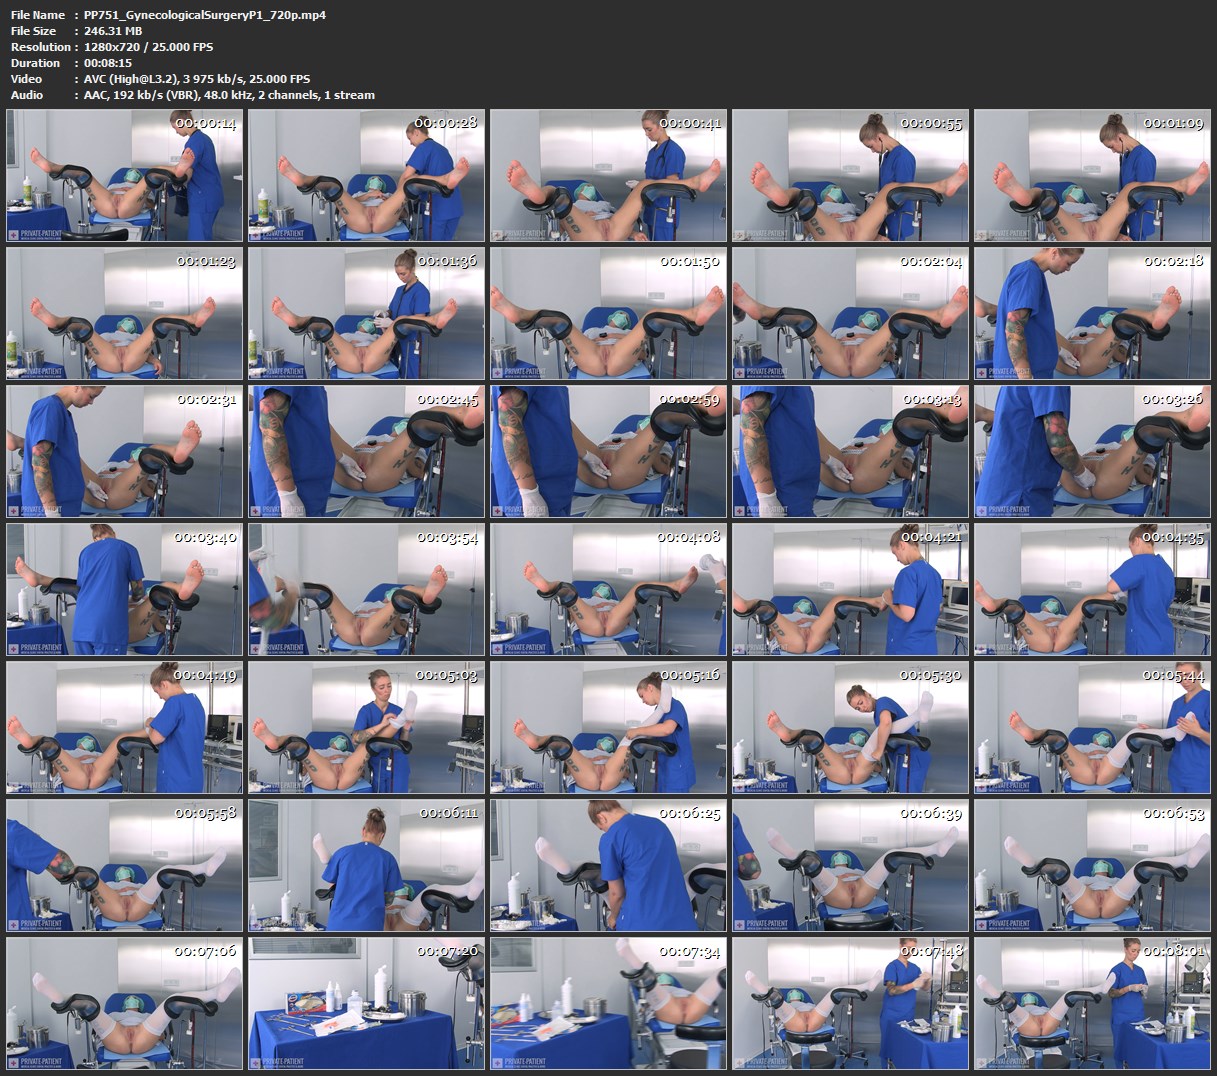Click the file name text ending in 720p.mp4
Screen dimensions: 1217x1076
pyautogui.click(x=204, y=15)
